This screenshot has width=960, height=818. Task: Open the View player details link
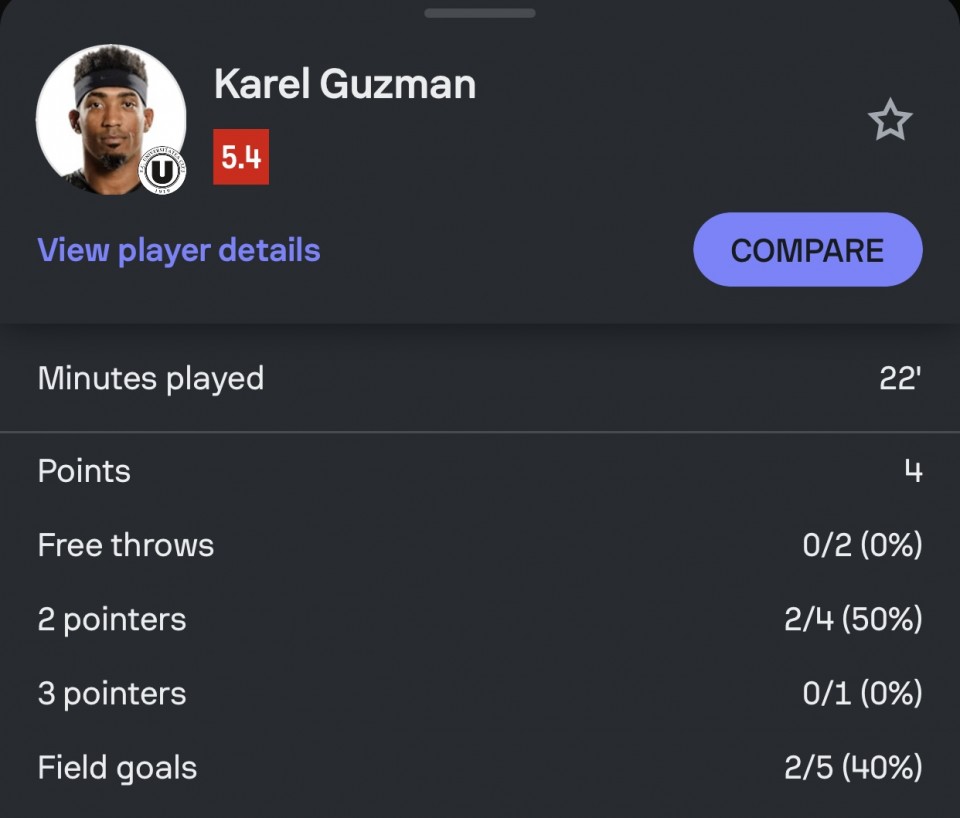(179, 250)
